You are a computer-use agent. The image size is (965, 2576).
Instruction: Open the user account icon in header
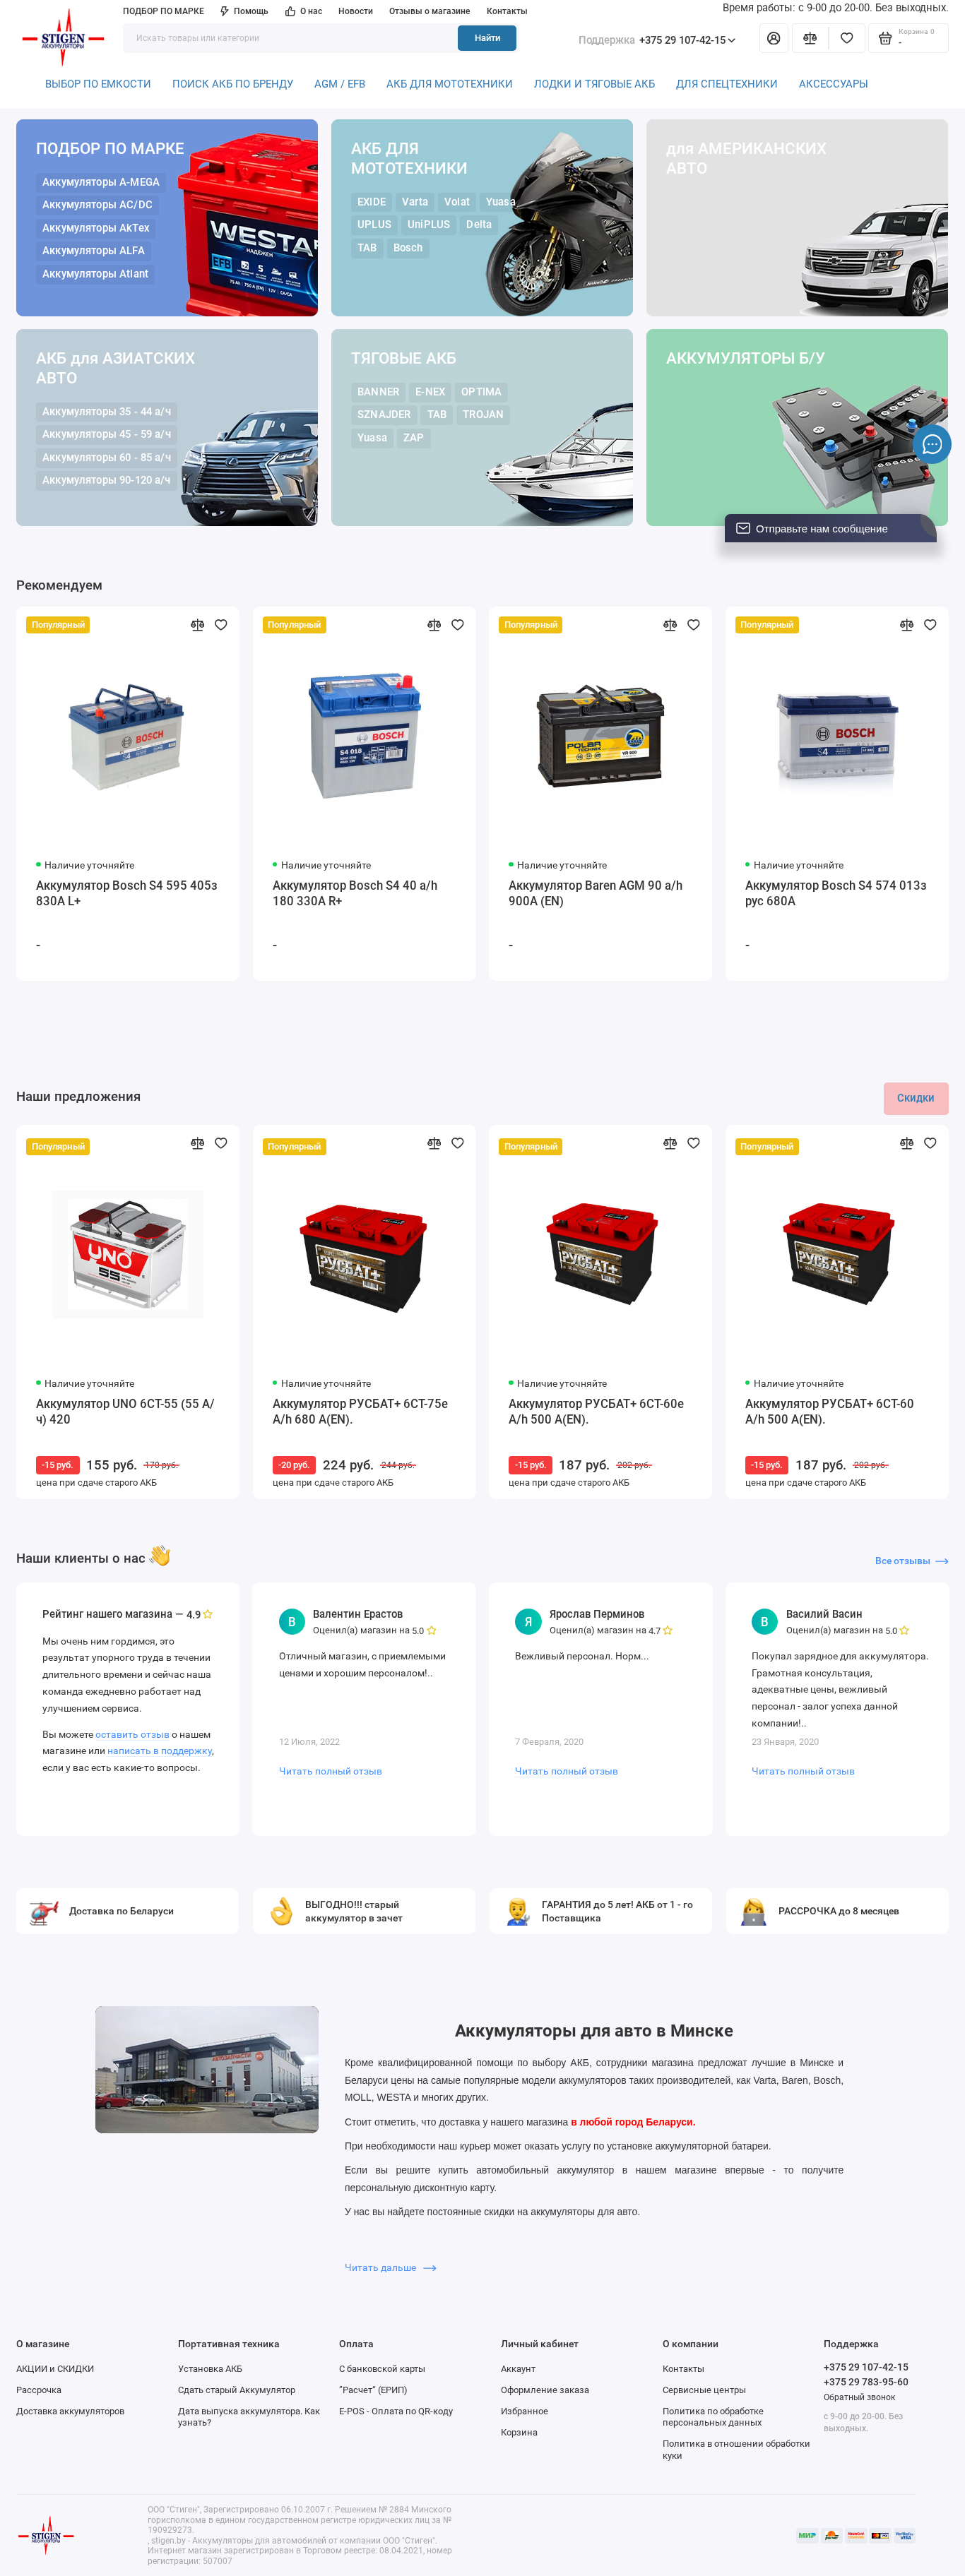pos(773,38)
